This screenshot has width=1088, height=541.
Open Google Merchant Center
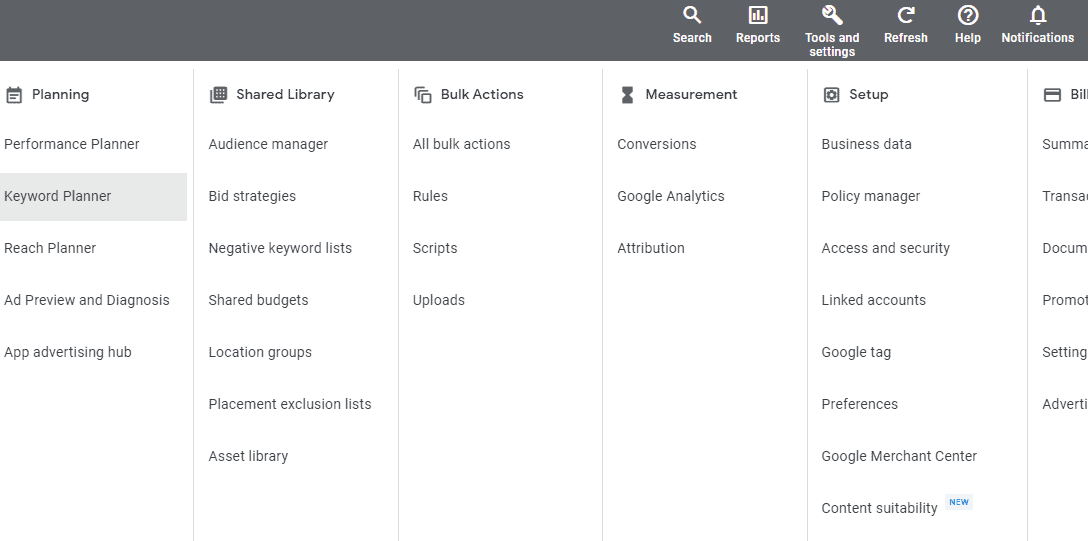tap(899, 456)
